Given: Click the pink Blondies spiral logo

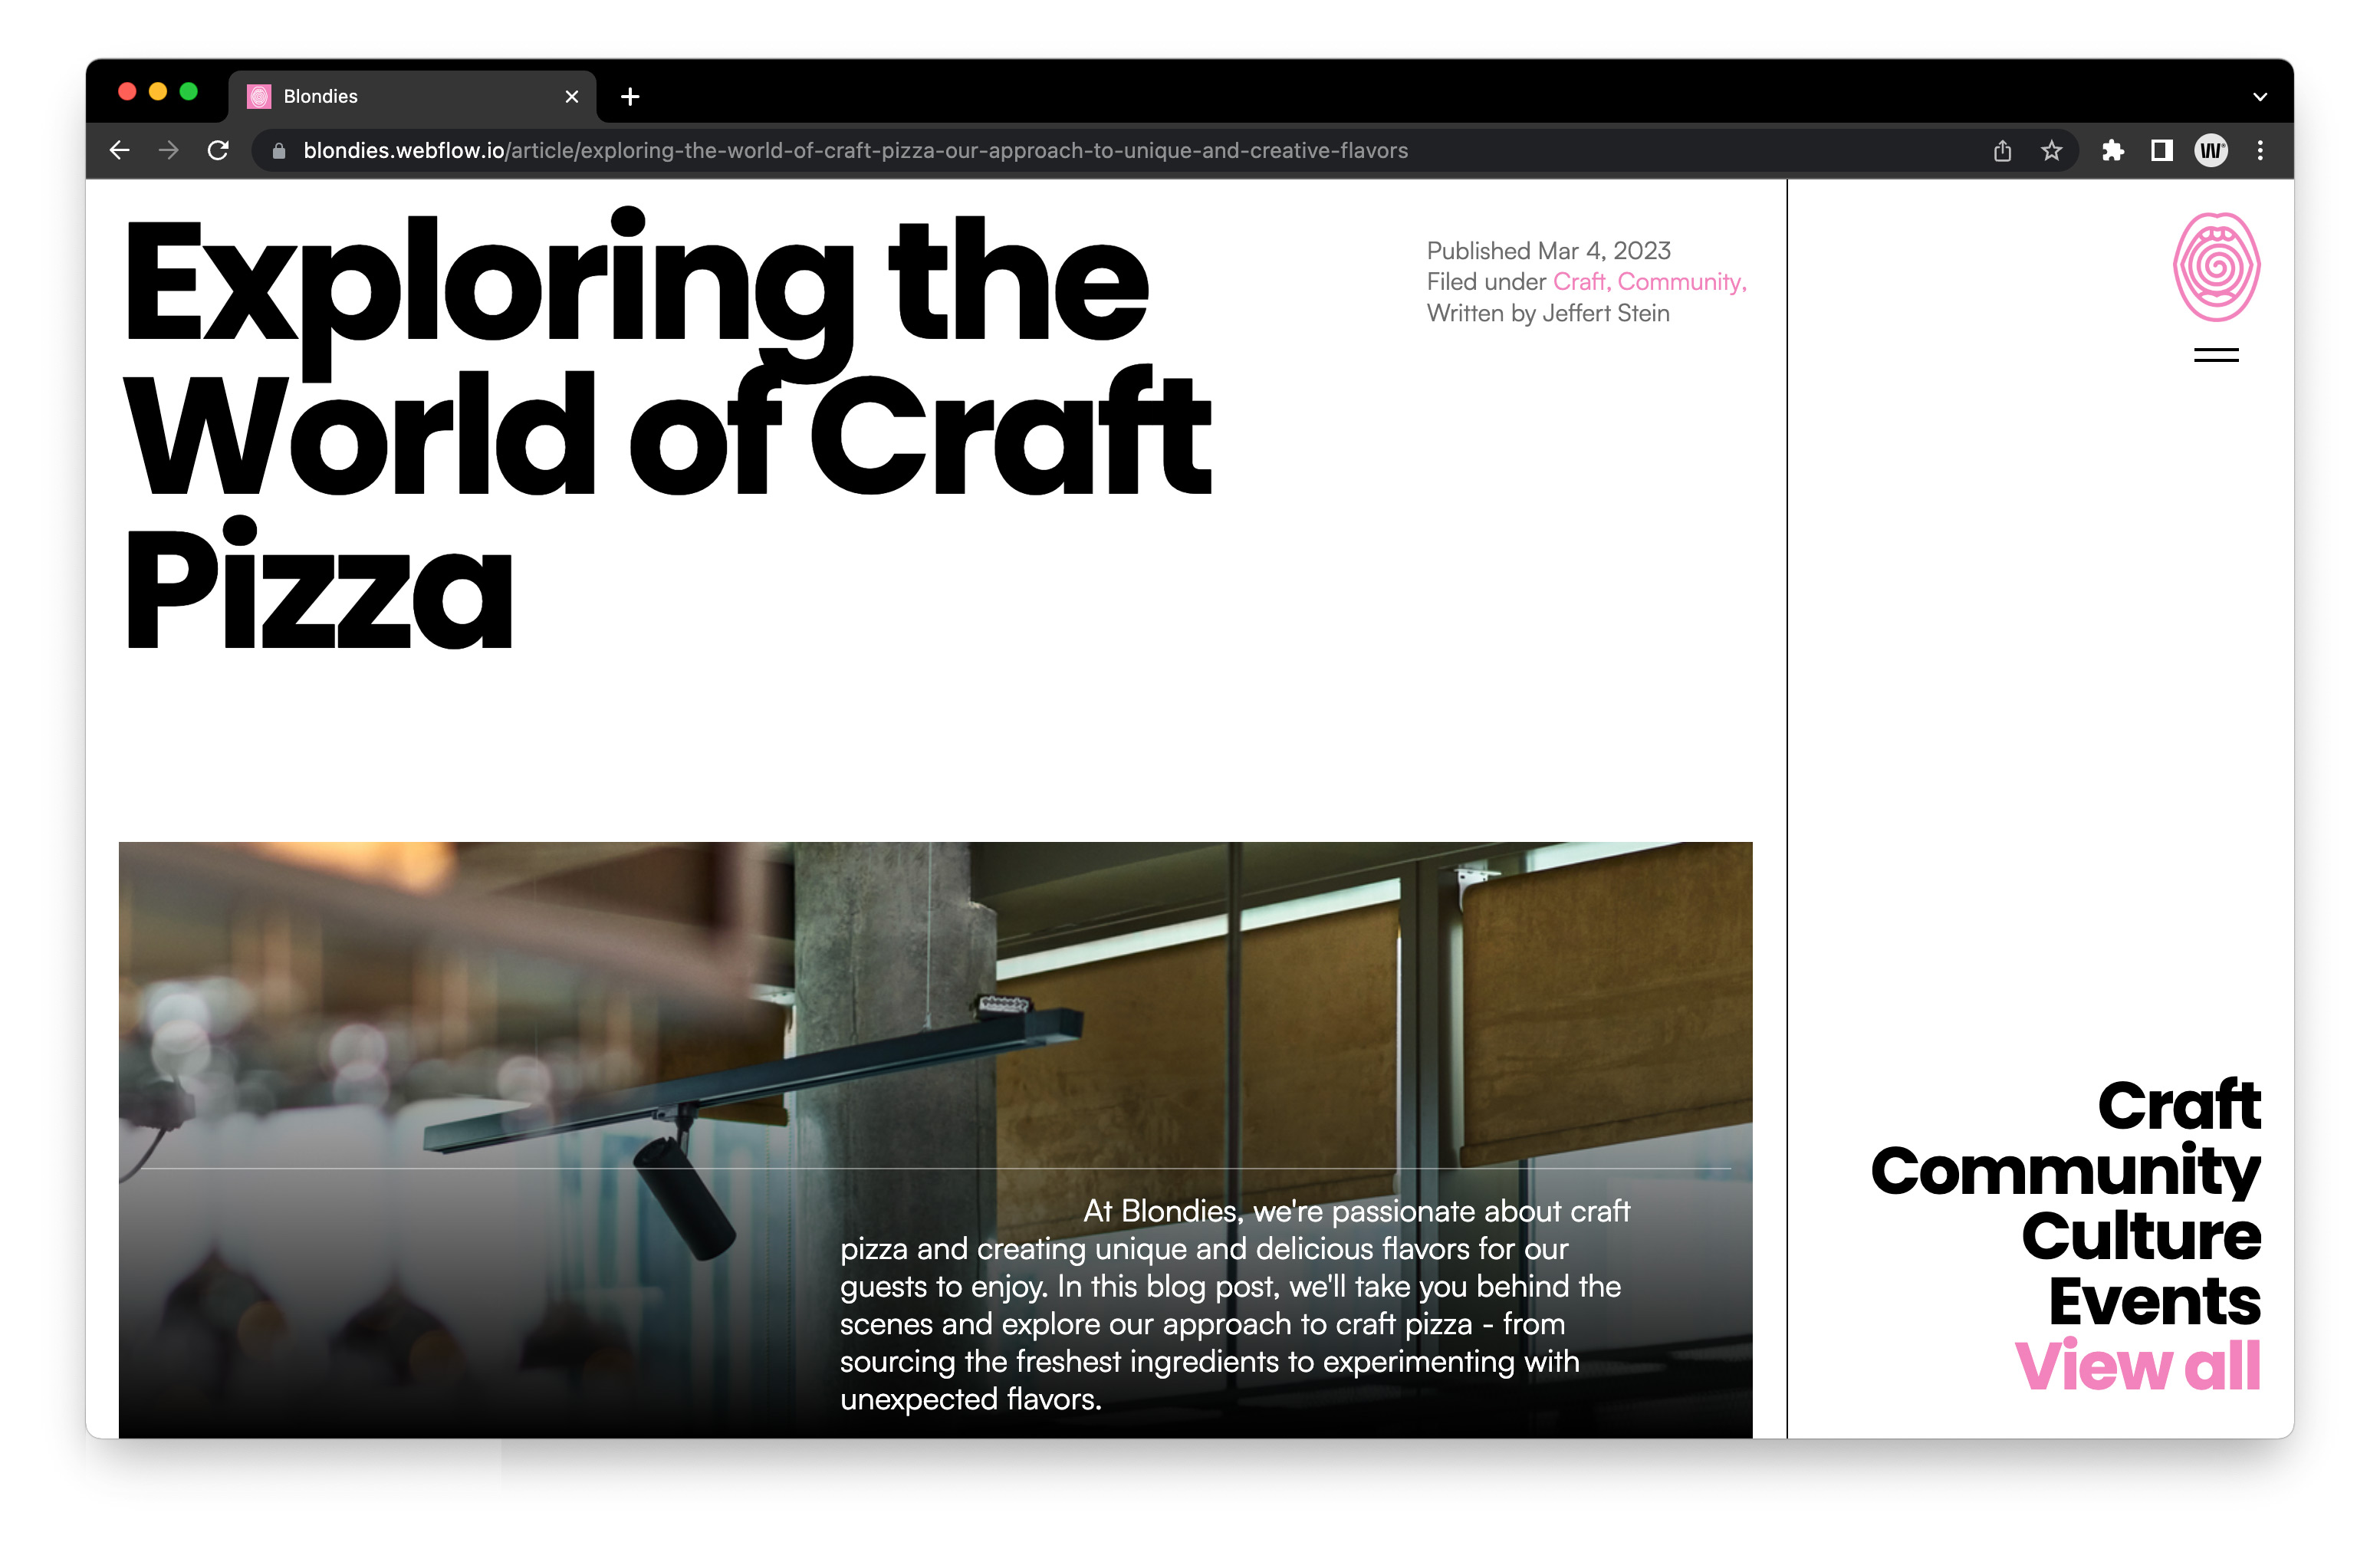Looking at the screenshot, I should point(2216,267).
